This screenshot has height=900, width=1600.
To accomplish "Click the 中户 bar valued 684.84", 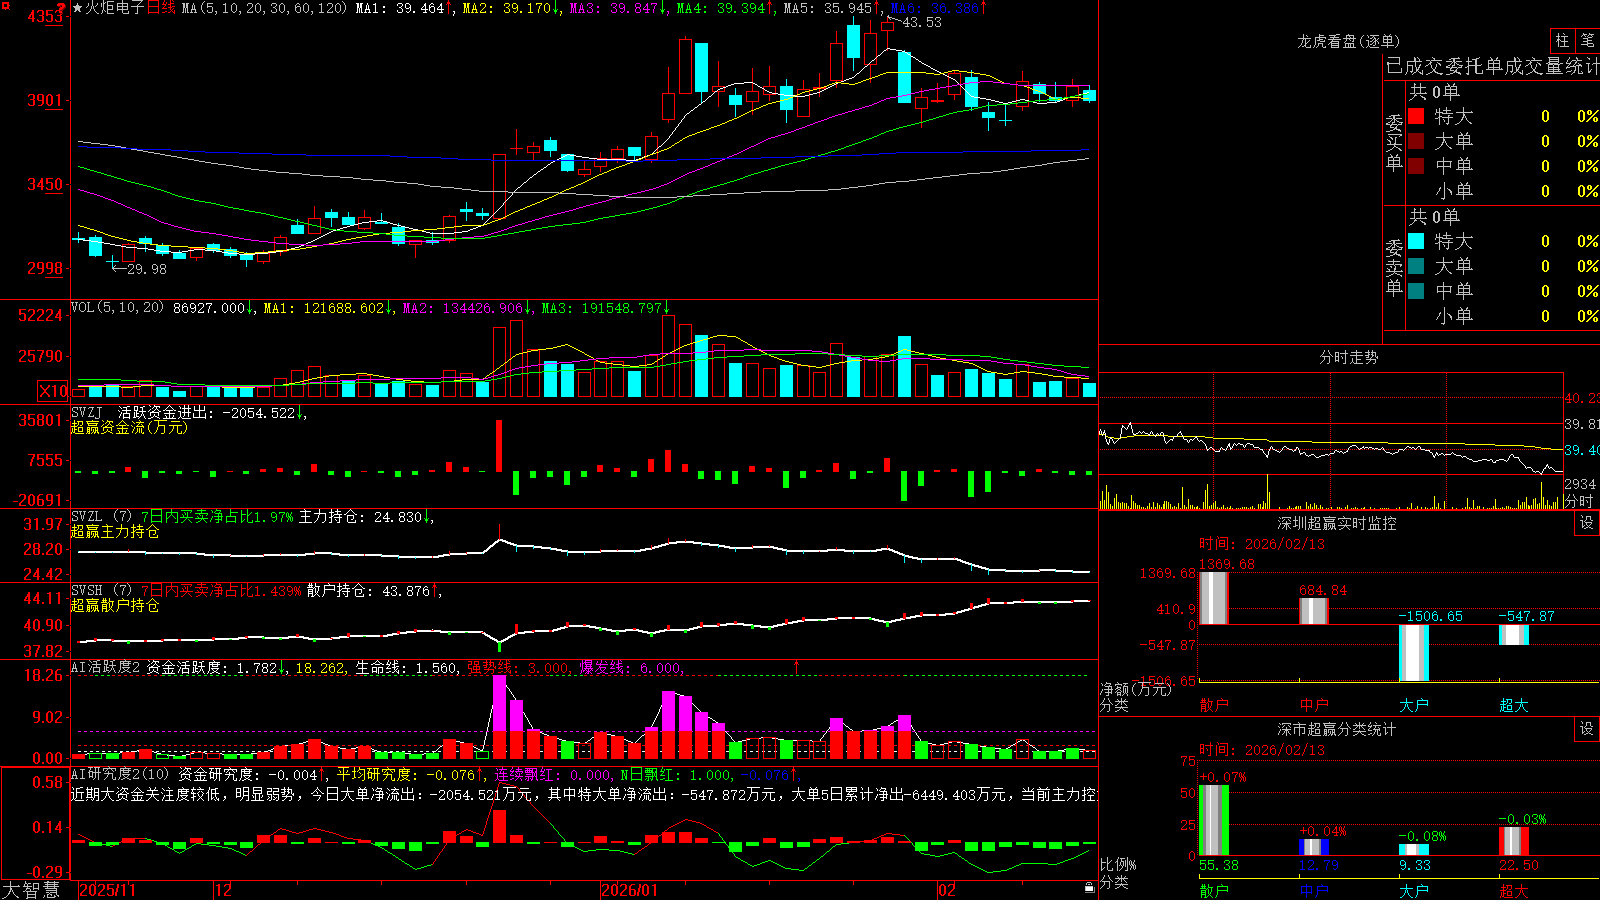I will (1314, 611).
